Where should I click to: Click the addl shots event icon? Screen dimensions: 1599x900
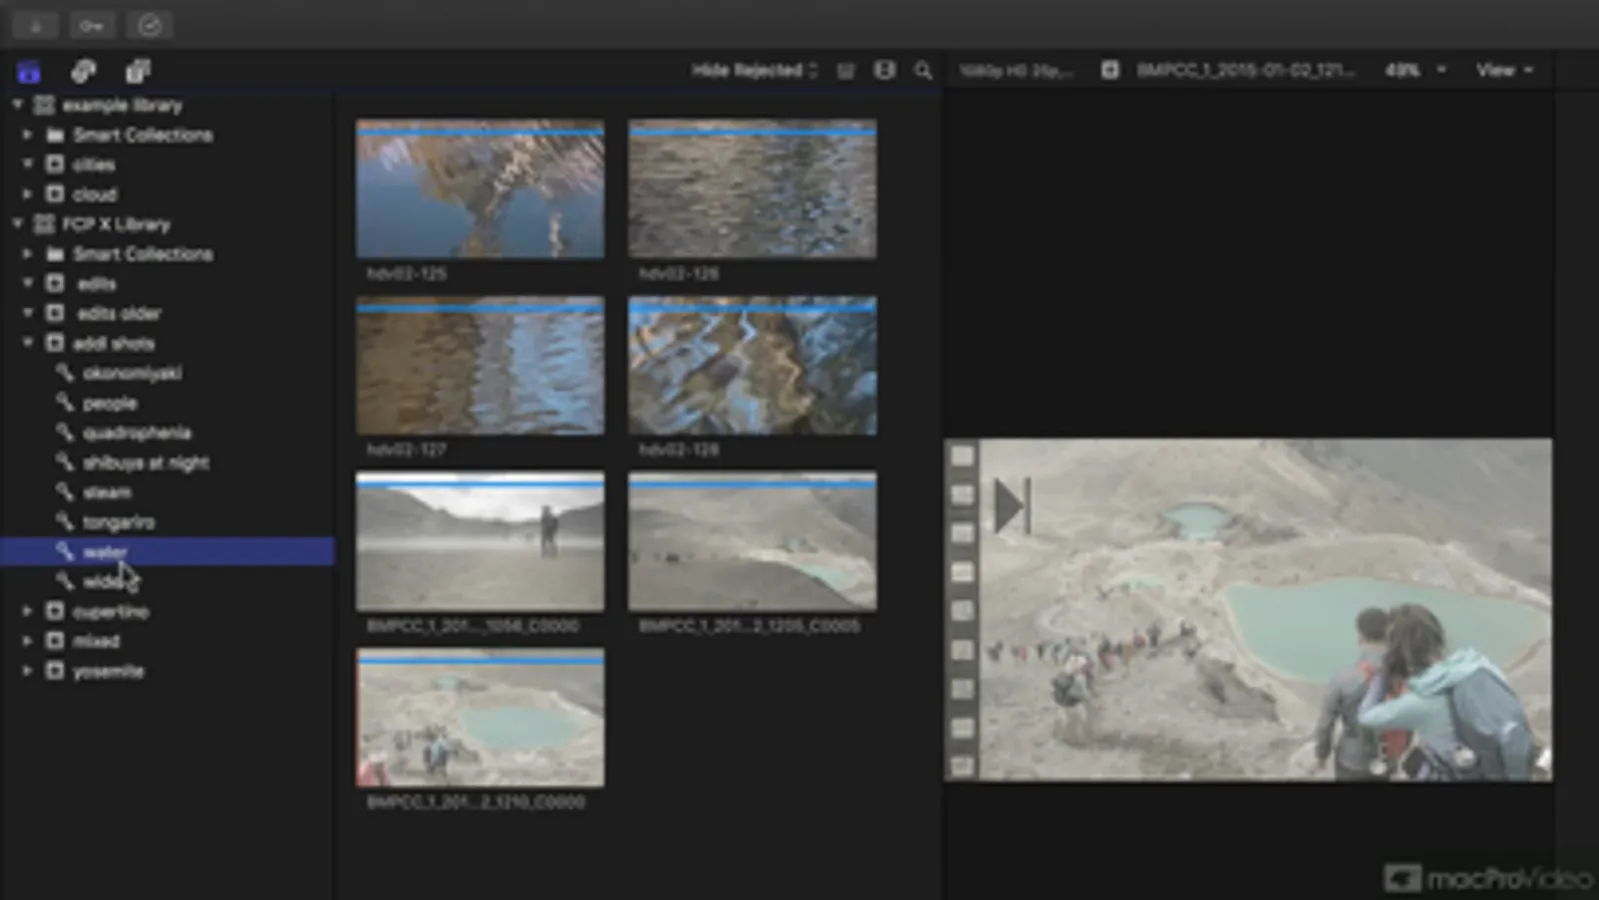tap(55, 343)
